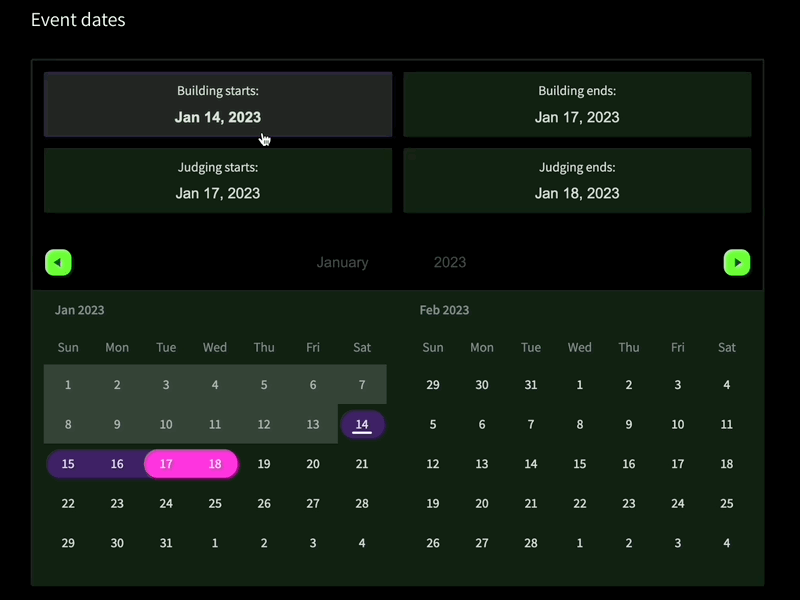Open the Judging starts date field
Screen dimensions: 800x600
click(218, 181)
